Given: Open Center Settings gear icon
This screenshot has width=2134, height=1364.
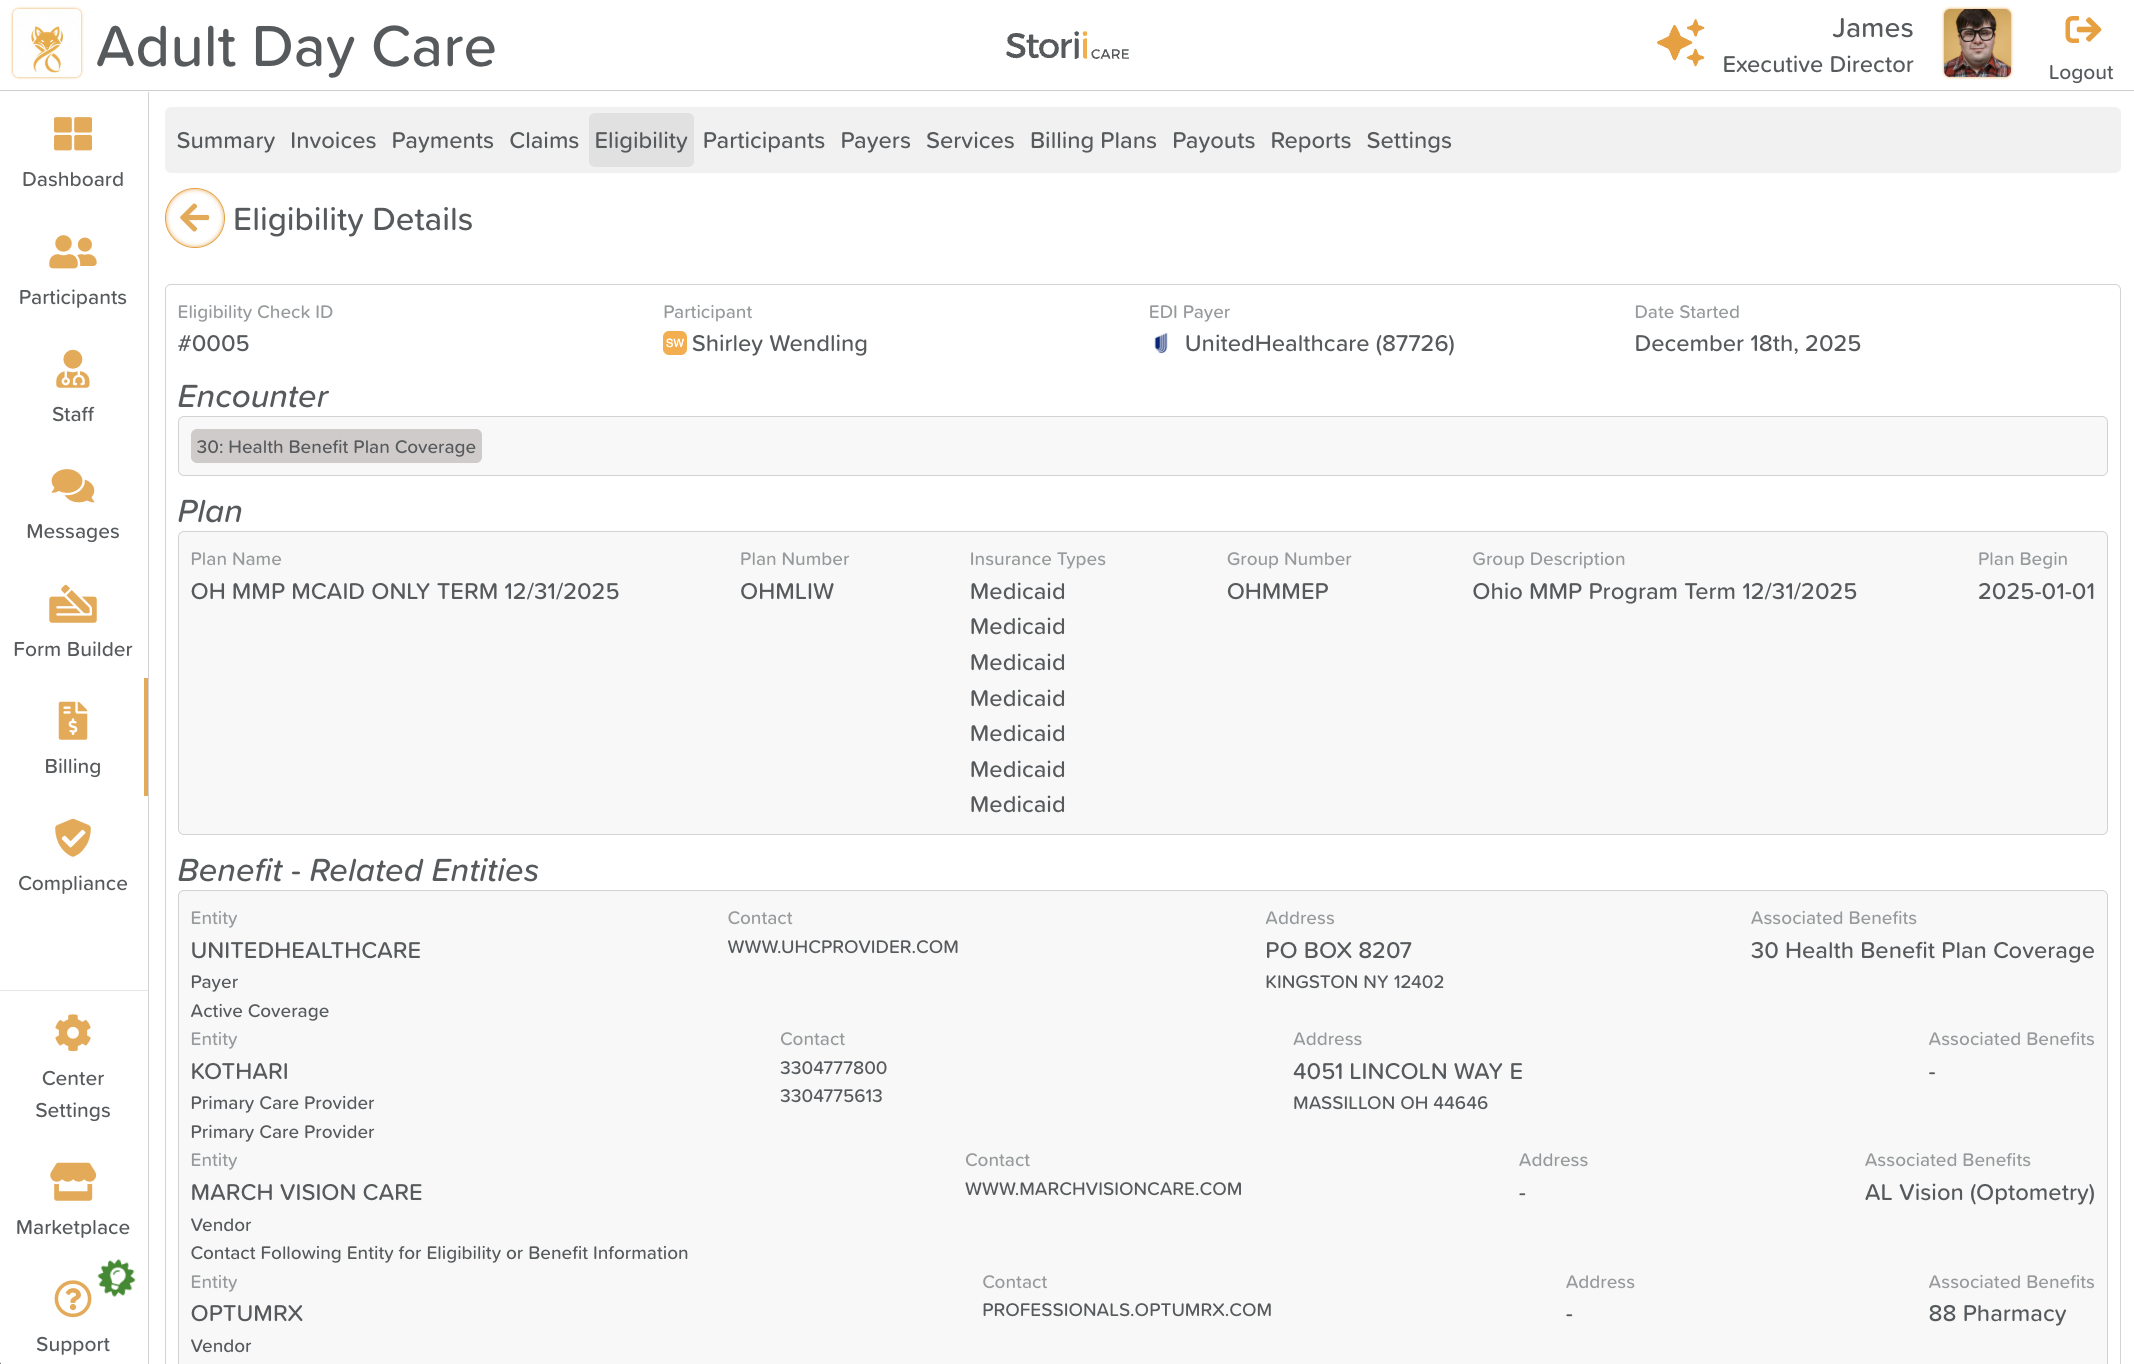Looking at the screenshot, I should pos(72,1033).
